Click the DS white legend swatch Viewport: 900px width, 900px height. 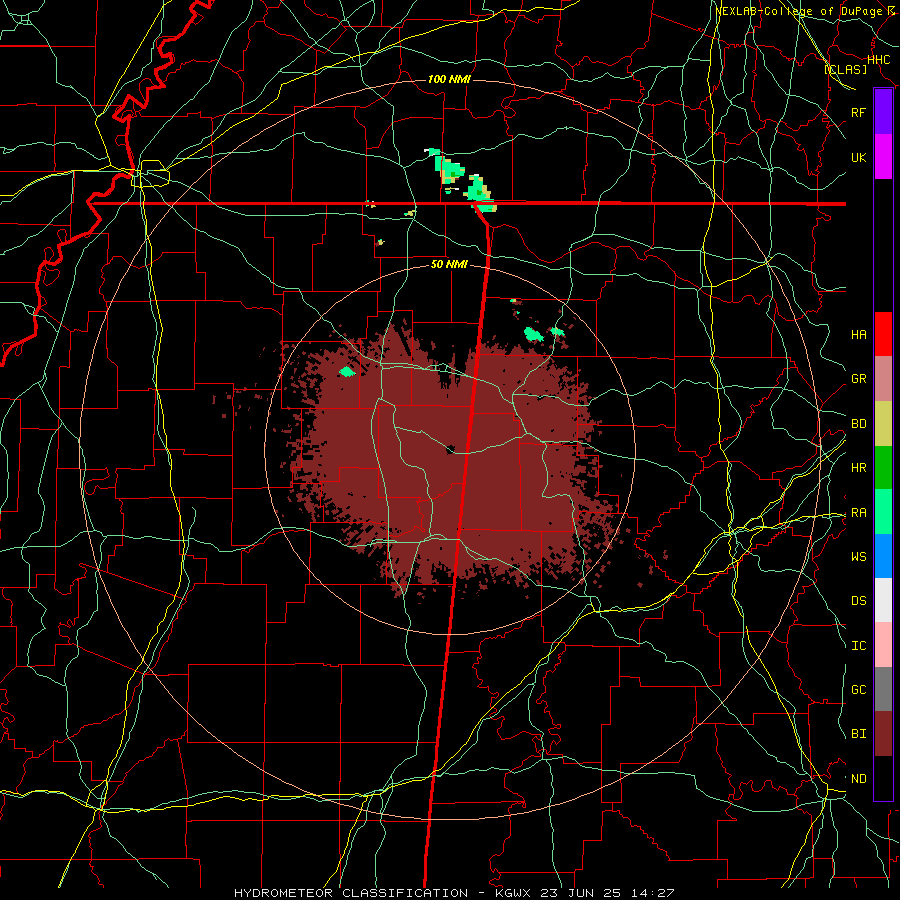pos(883,600)
